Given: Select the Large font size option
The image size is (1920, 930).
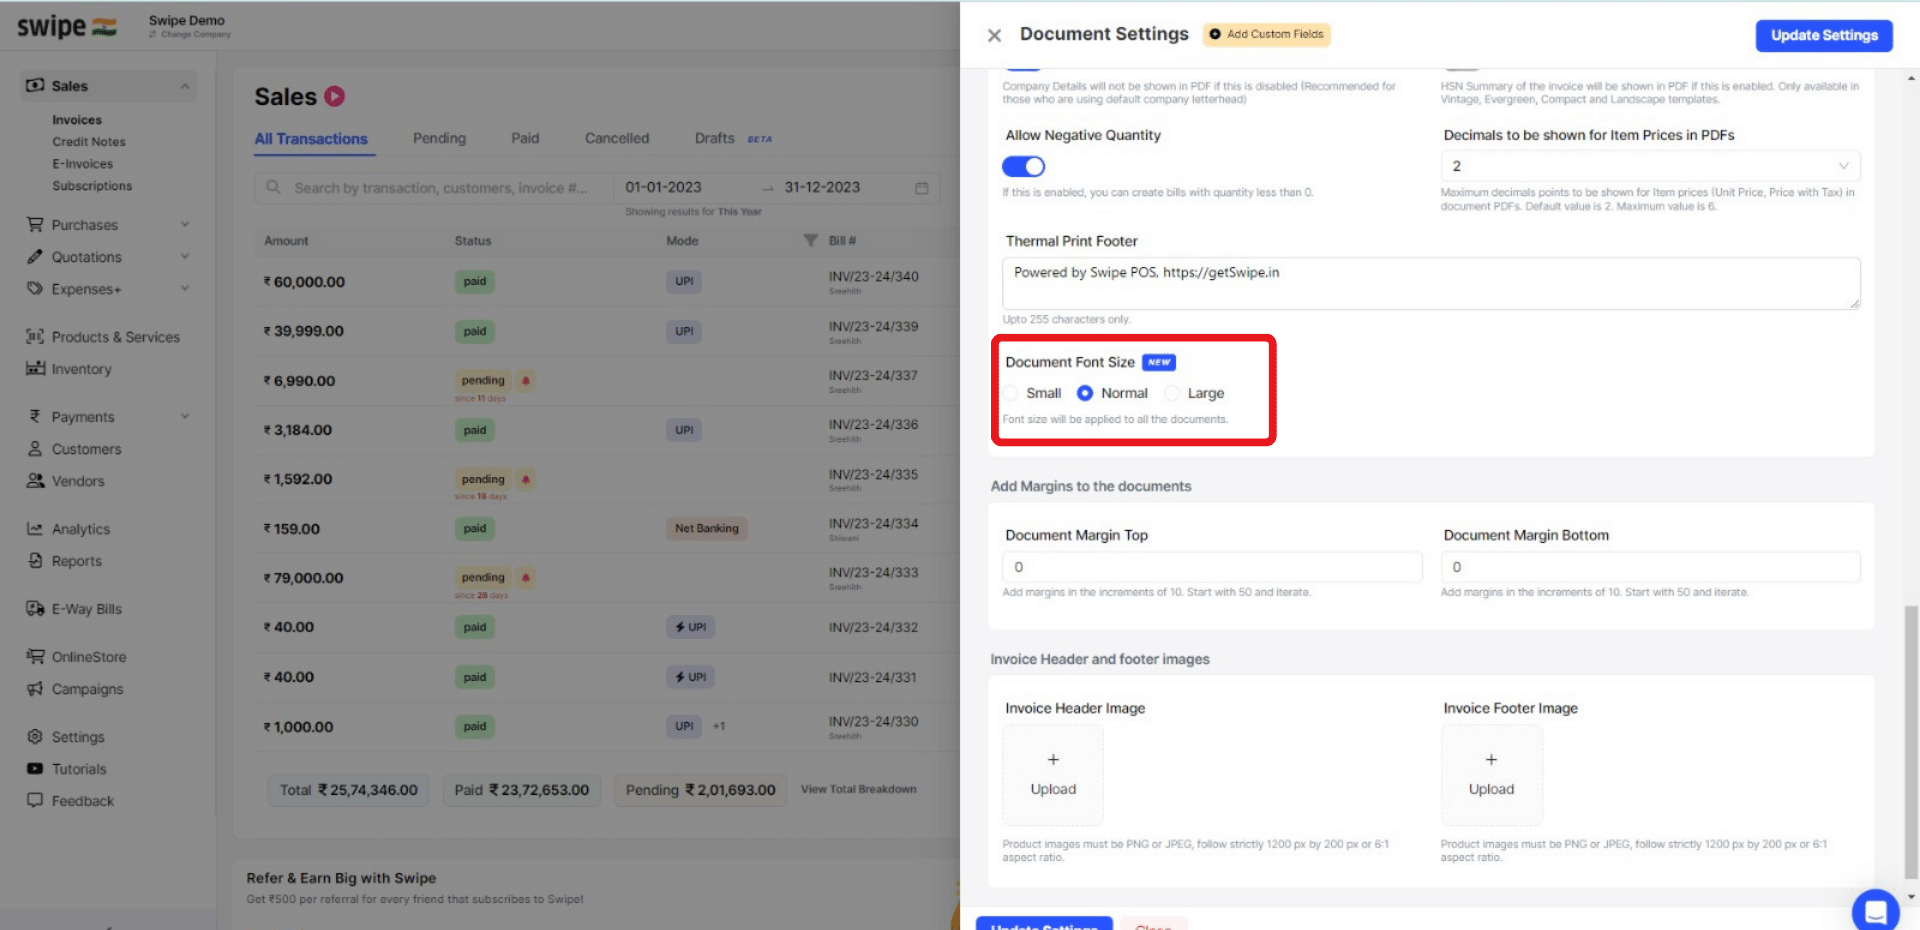Looking at the screenshot, I should click(1172, 393).
